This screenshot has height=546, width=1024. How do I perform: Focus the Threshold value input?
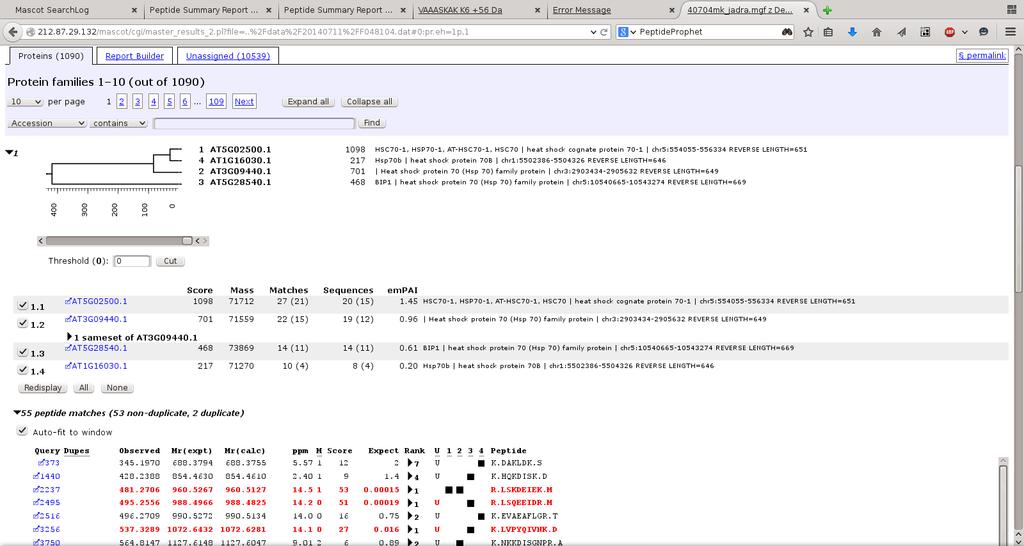pyautogui.click(x=132, y=261)
